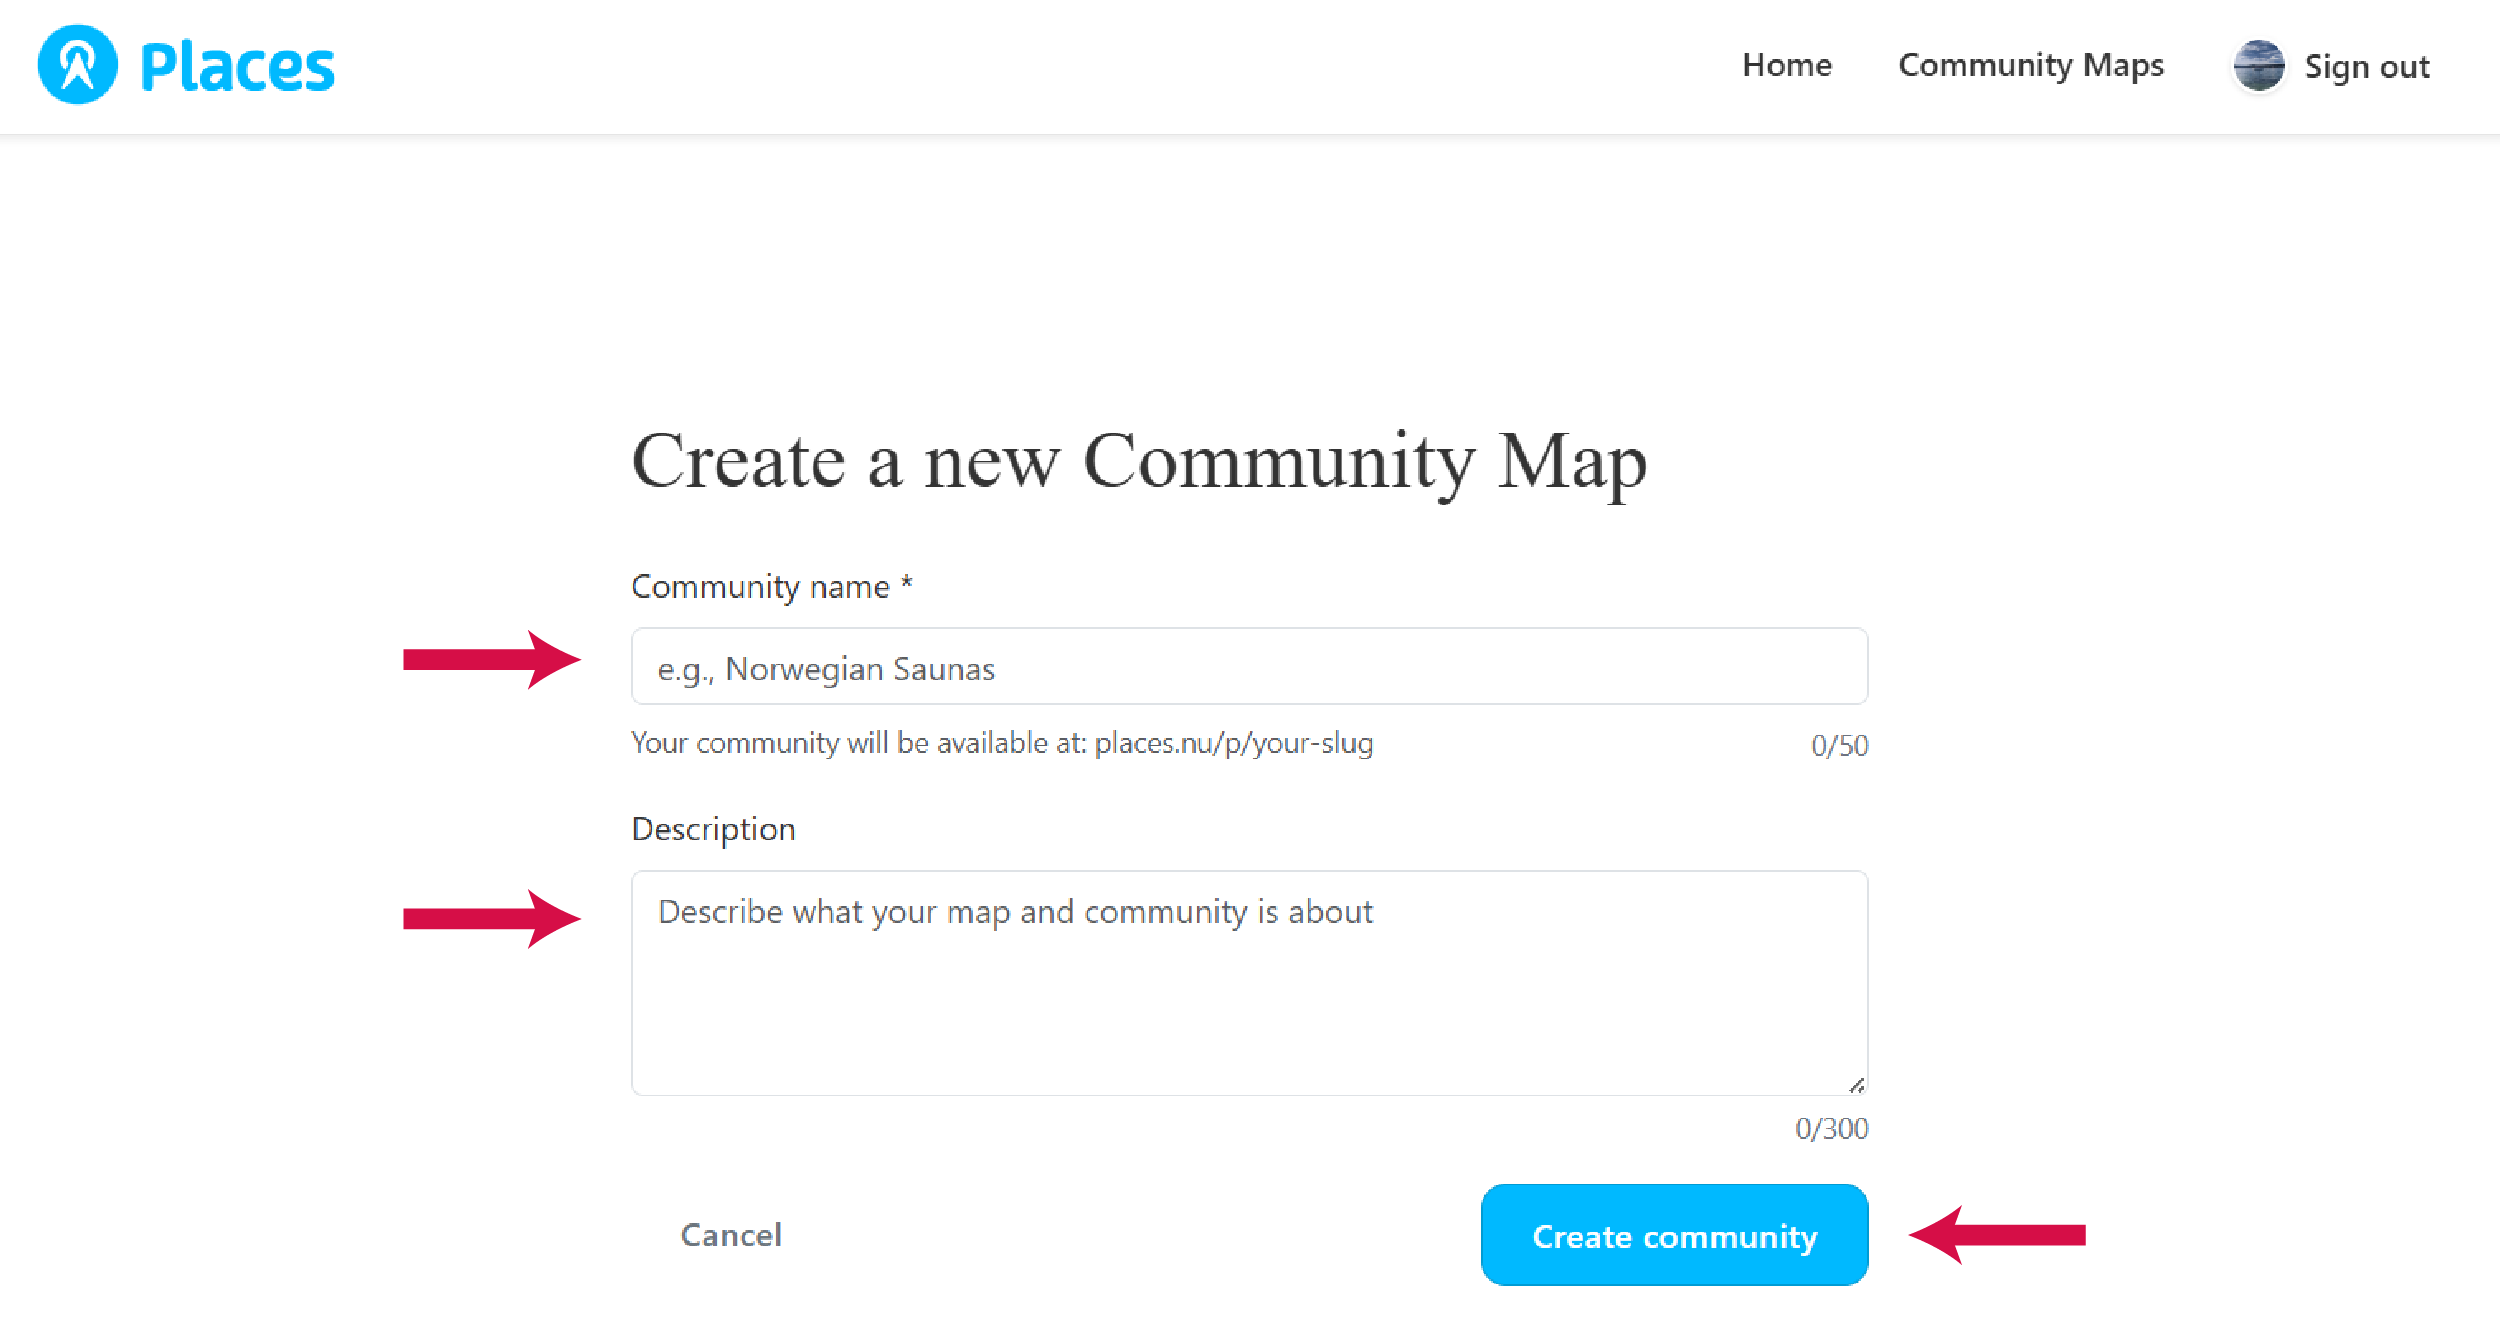Open the Home navigation item
The height and width of the screenshot is (1343, 2500).
pos(1787,64)
